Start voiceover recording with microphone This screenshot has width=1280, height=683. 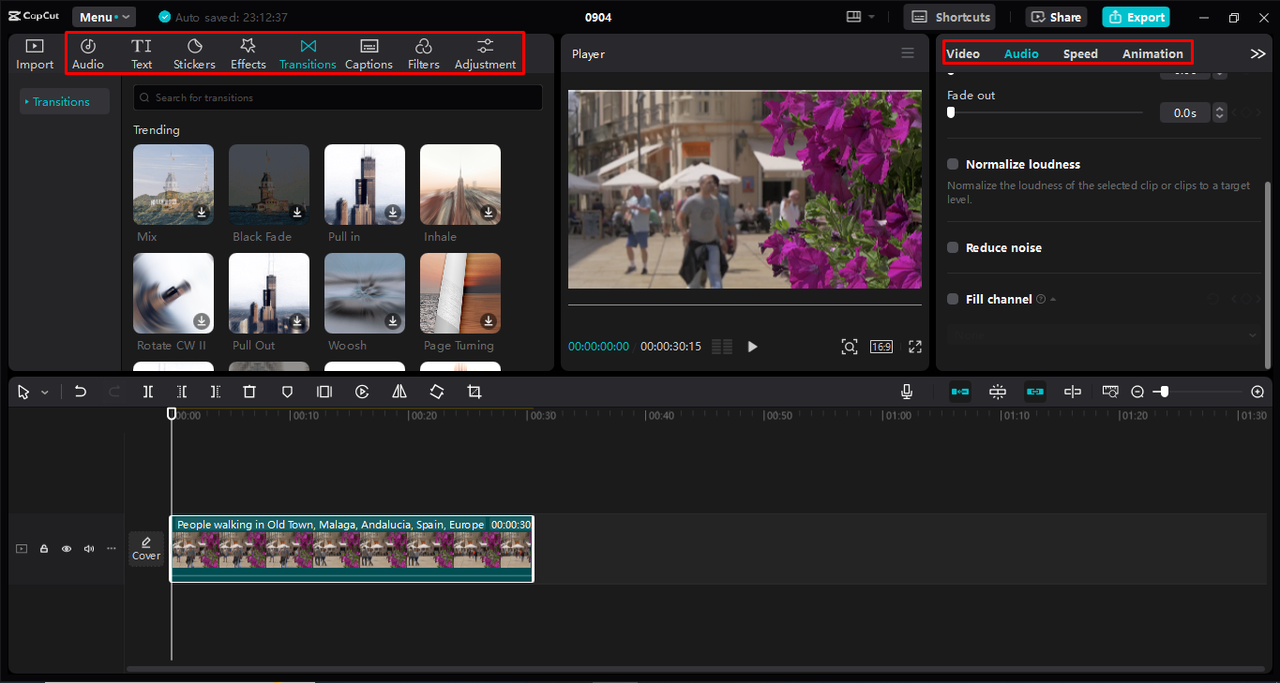point(907,392)
